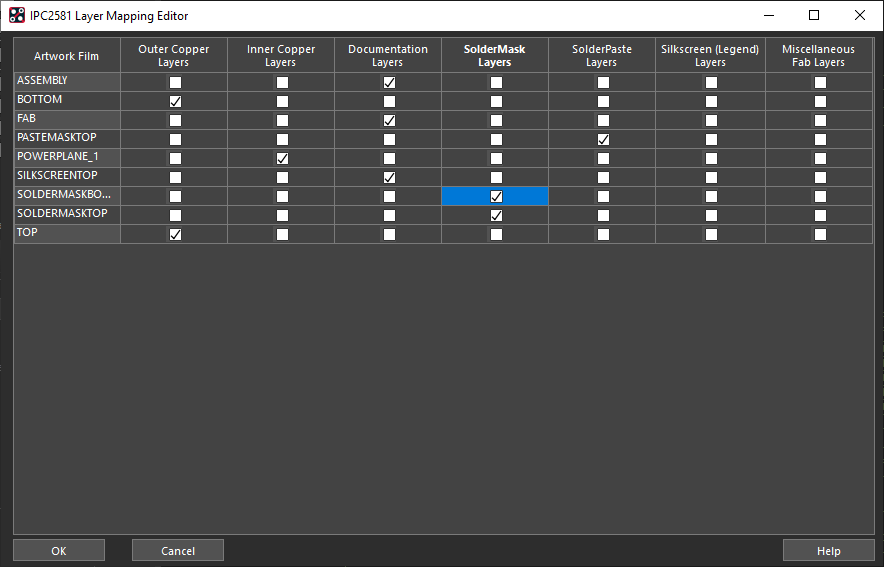Uncheck SOLDERMASKBO... in SolderMask Layers

496,196
